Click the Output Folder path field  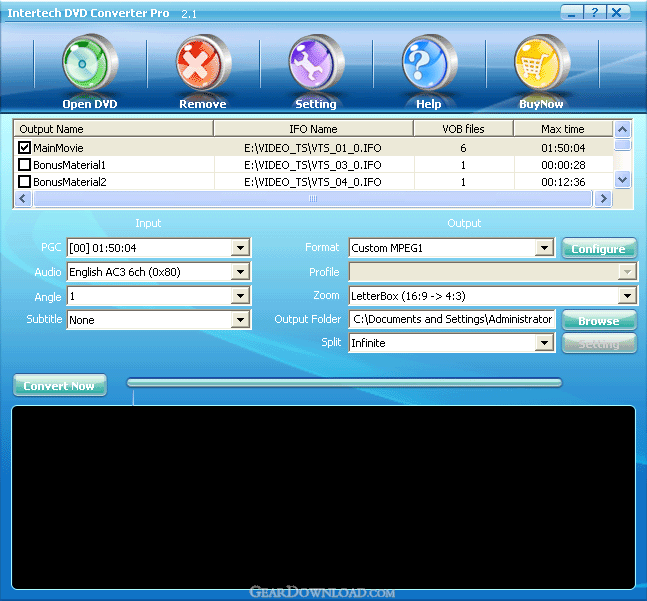point(452,319)
